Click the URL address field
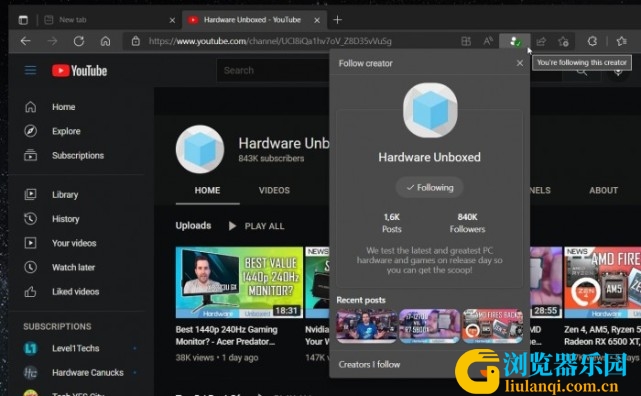 click(x=270, y=41)
